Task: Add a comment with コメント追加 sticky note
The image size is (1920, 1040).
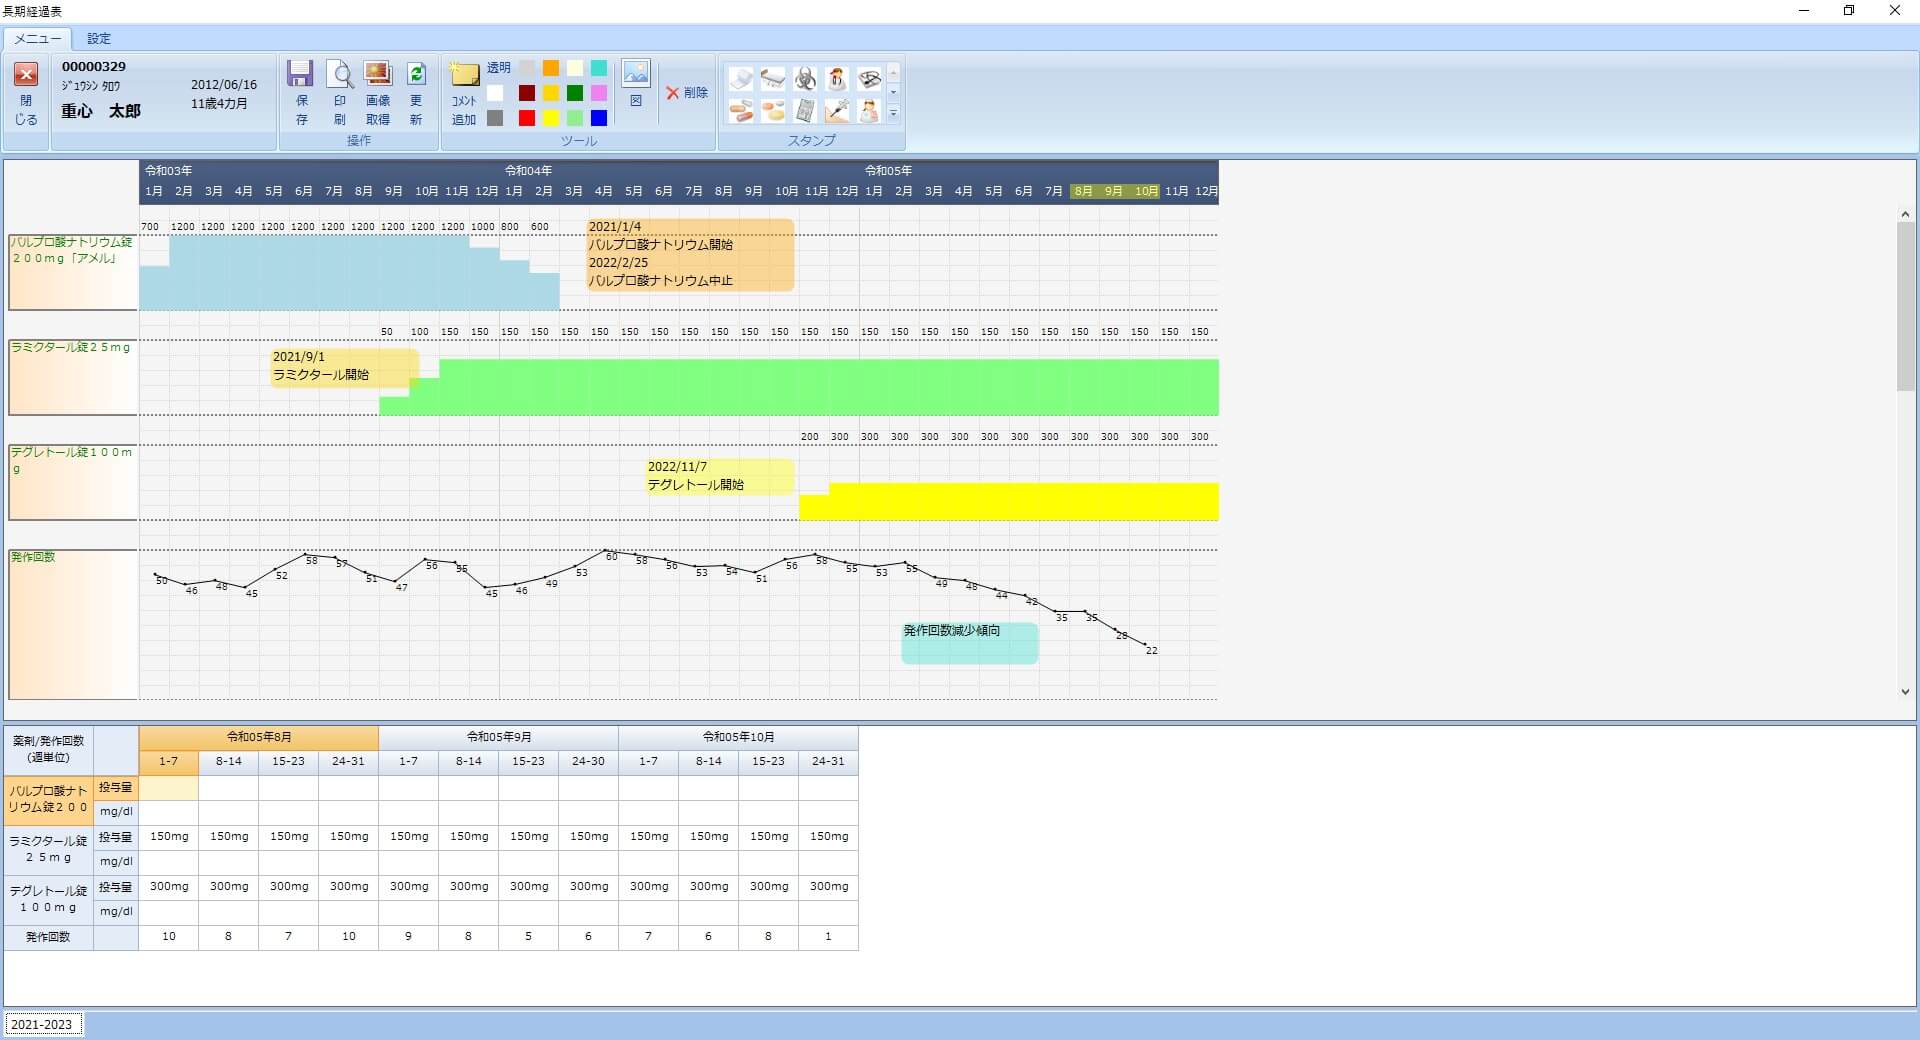Action: (464, 76)
